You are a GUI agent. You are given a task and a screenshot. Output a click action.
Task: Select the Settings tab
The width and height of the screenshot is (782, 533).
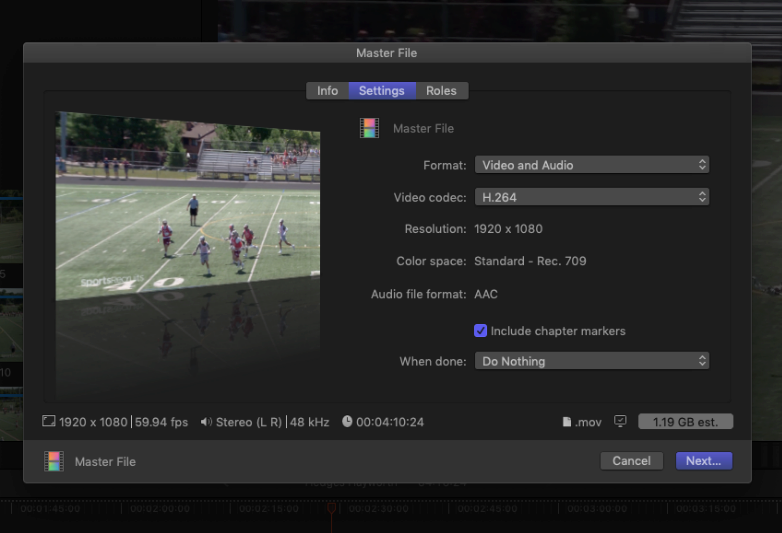(382, 91)
